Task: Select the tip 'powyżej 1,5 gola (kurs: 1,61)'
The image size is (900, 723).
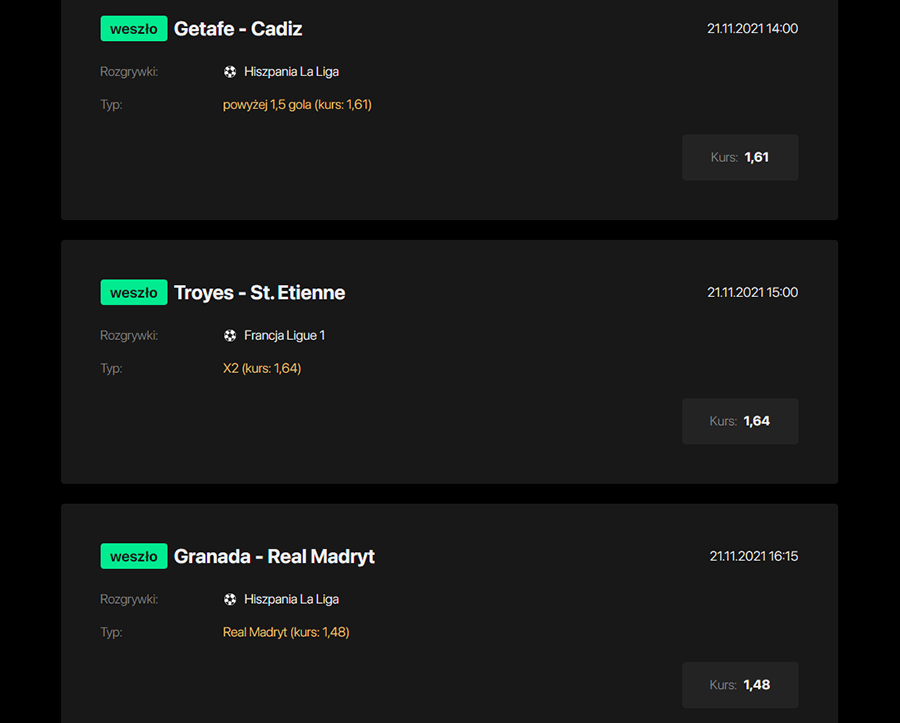Action: 297,105
